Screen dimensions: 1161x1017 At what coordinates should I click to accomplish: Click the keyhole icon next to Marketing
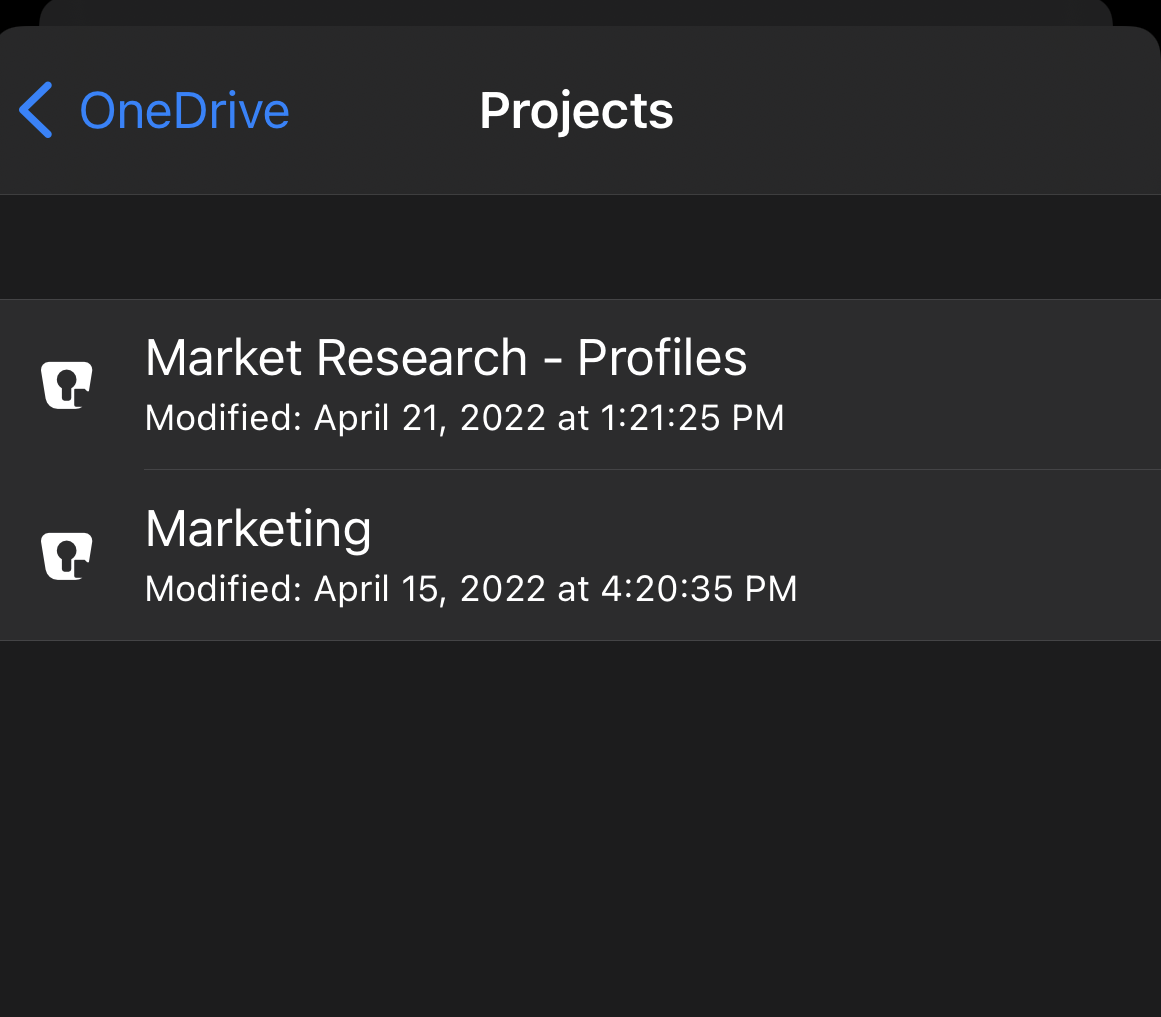coord(67,555)
